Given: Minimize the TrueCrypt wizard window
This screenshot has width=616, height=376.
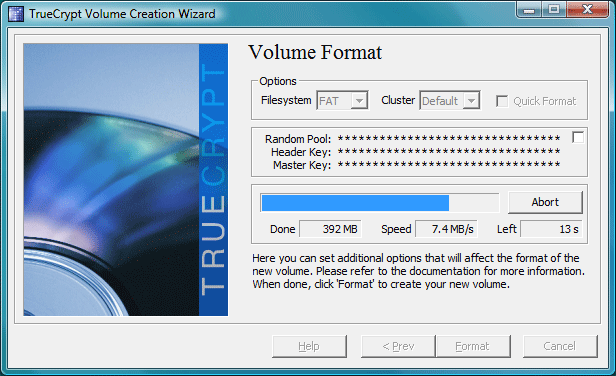Looking at the screenshot, I should [529, 9].
